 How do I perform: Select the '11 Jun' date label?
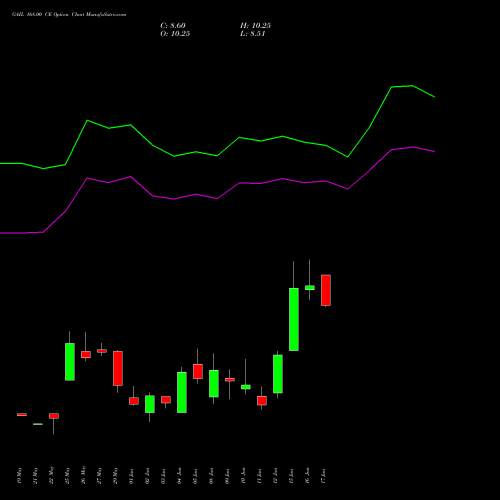click(x=259, y=476)
